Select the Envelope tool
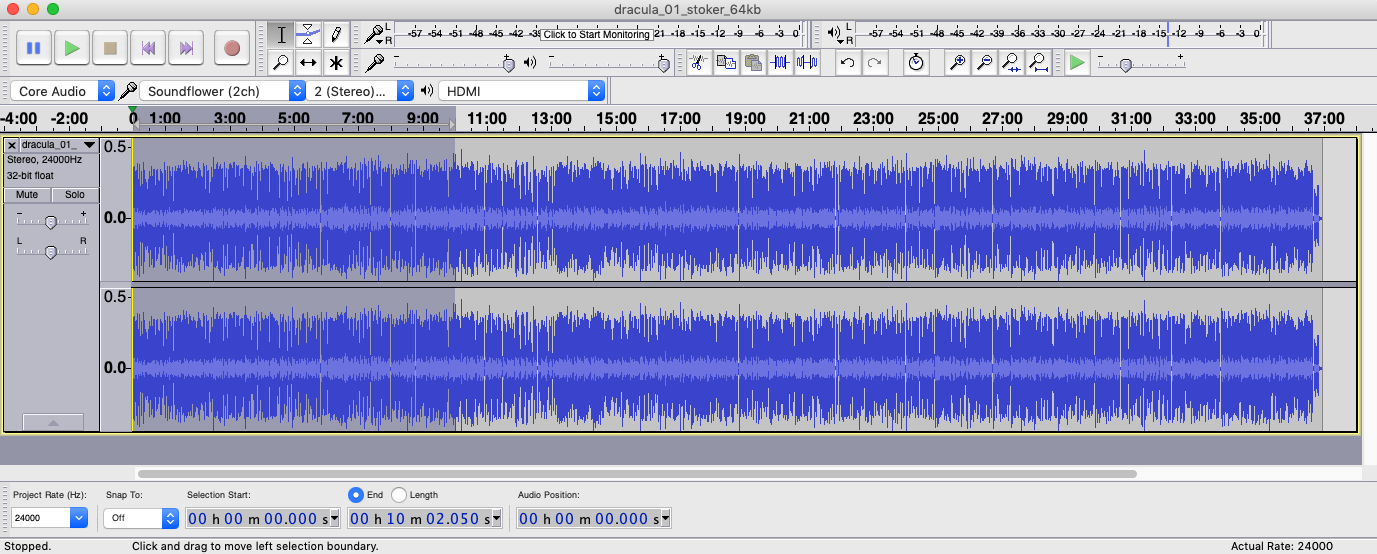 pos(309,34)
